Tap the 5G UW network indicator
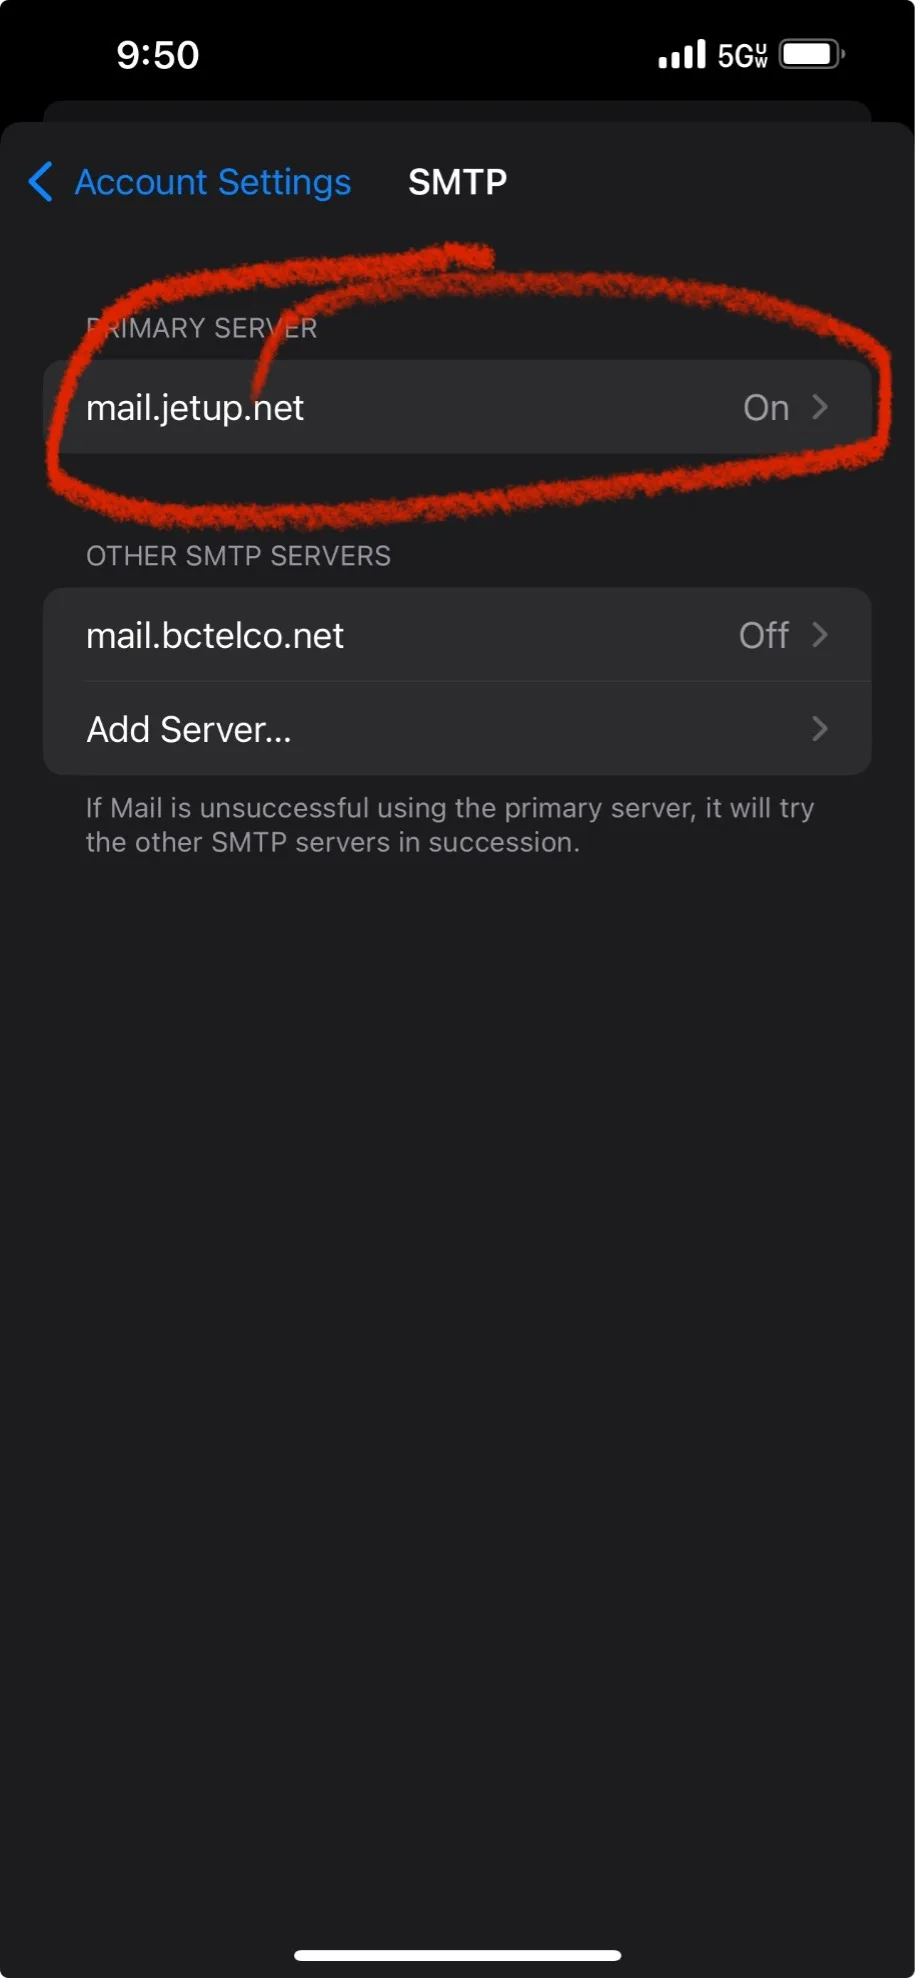The width and height of the screenshot is (919, 1980). 742,55
